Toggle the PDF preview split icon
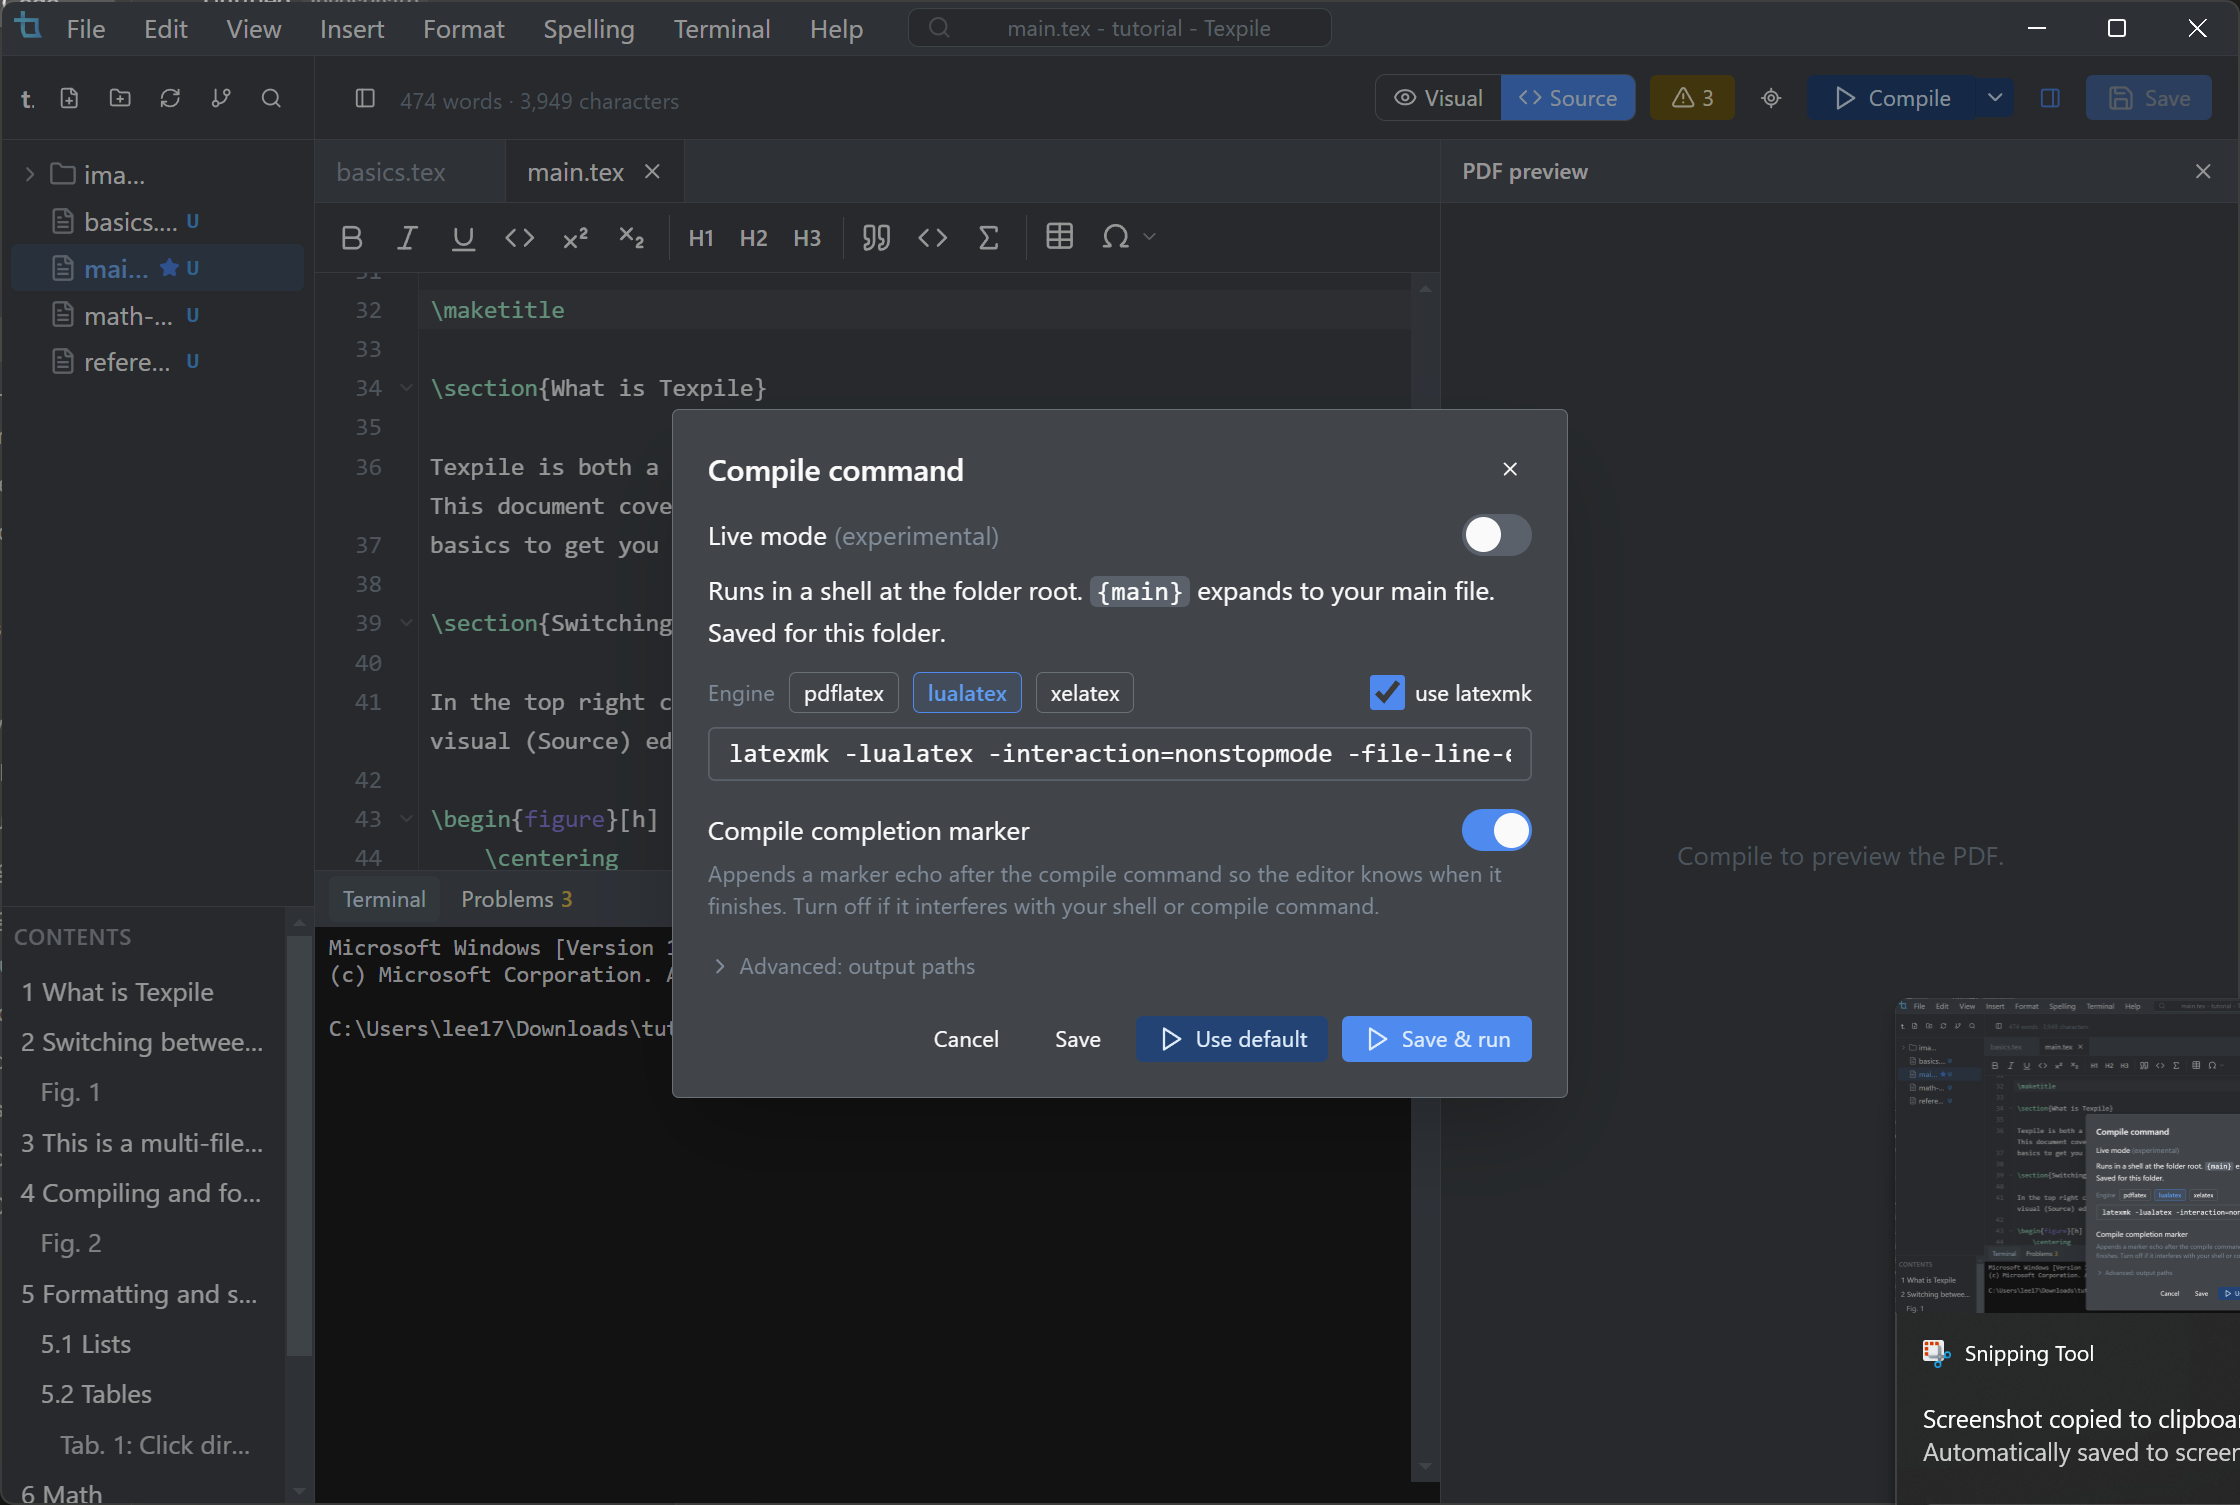The width and height of the screenshot is (2240, 1505). click(2050, 98)
